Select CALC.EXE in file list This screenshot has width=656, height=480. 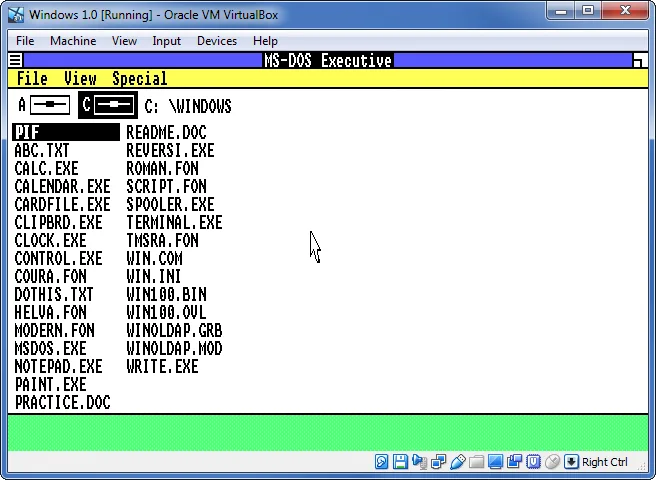tap(46, 168)
